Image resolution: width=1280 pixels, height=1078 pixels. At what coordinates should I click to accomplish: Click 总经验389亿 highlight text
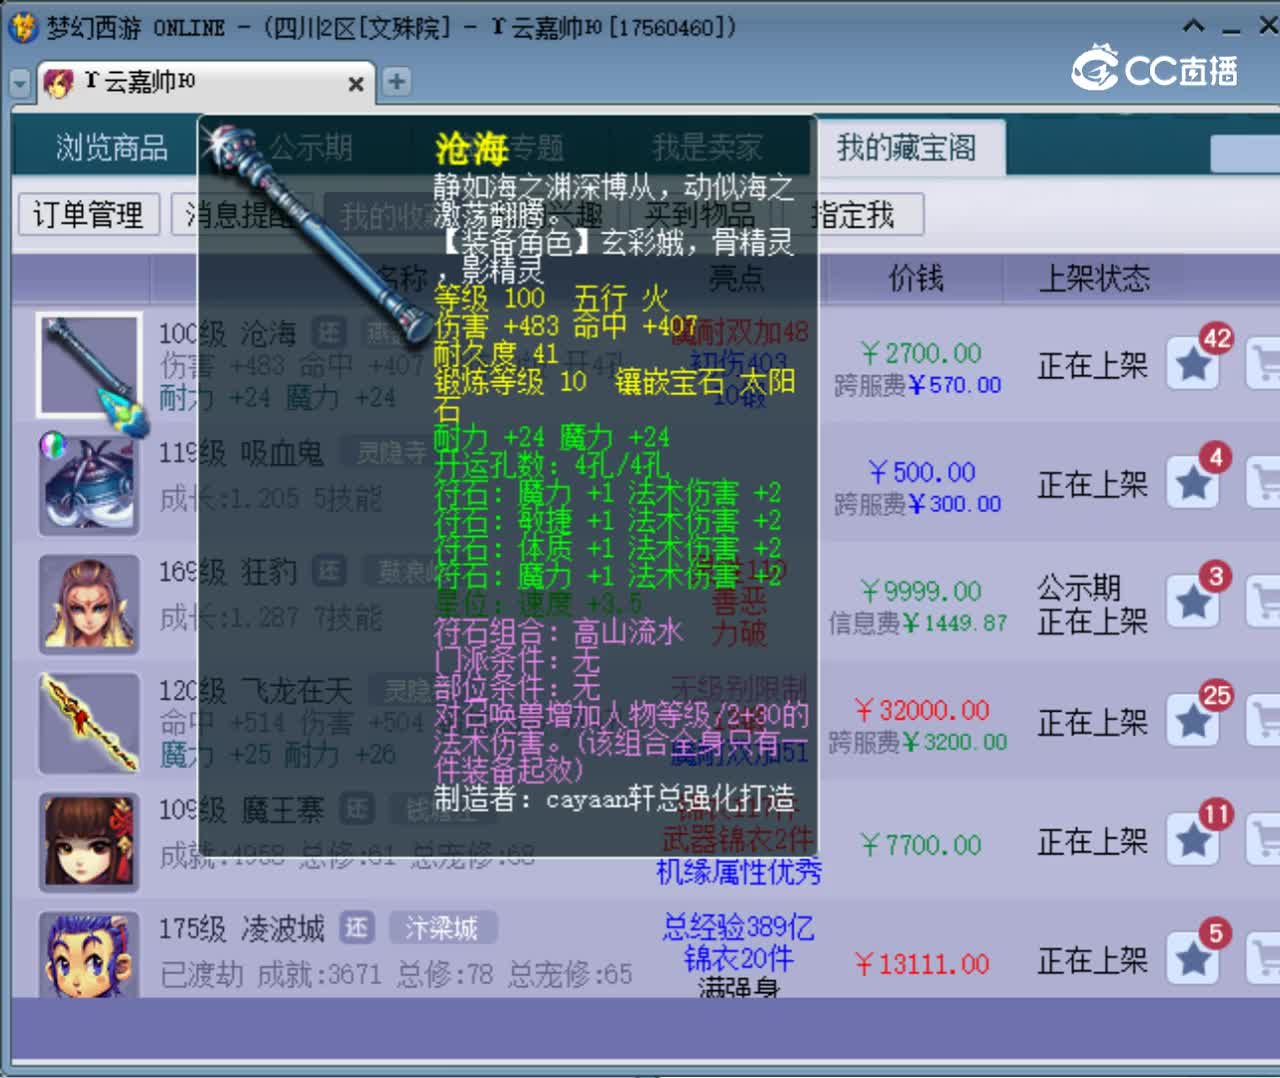[738, 927]
